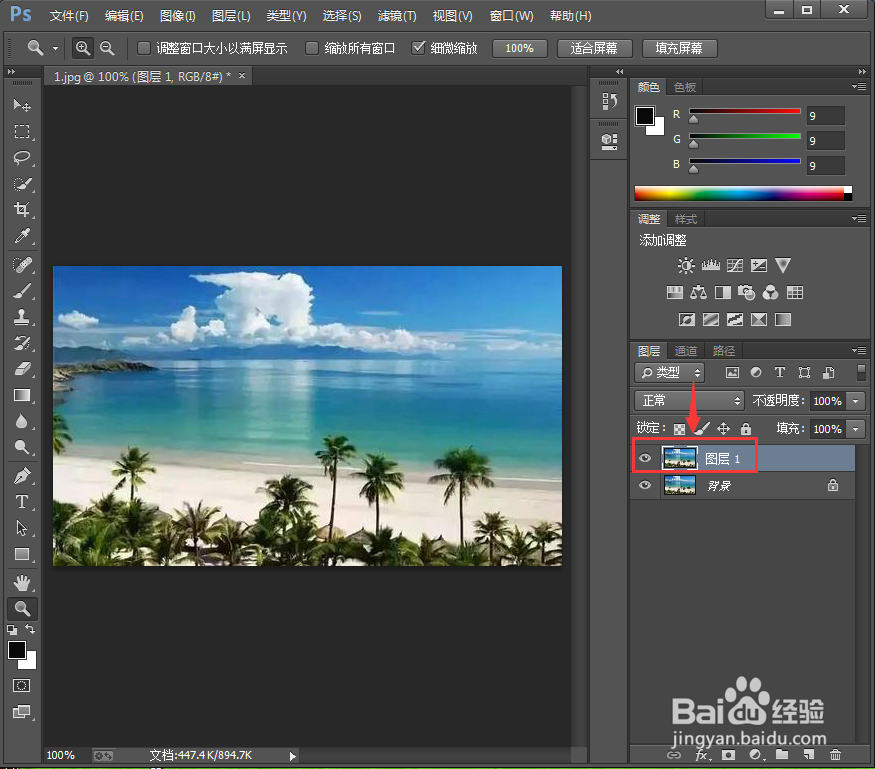Create a new layer with page icon
This screenshot has width=875, height=769.
click(x=809, y=754)
